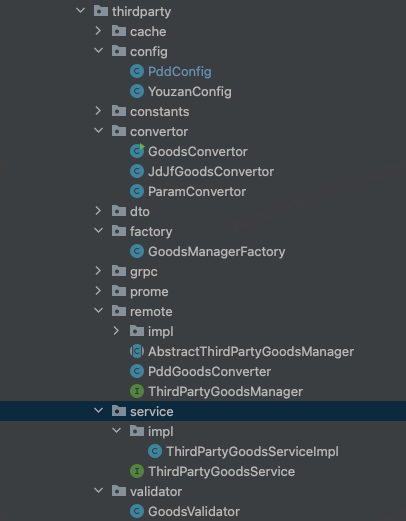Click the ThirdPartyGoodsManager interface icon
This screenshot has width=406, height=521.
[x=137, y=391]
